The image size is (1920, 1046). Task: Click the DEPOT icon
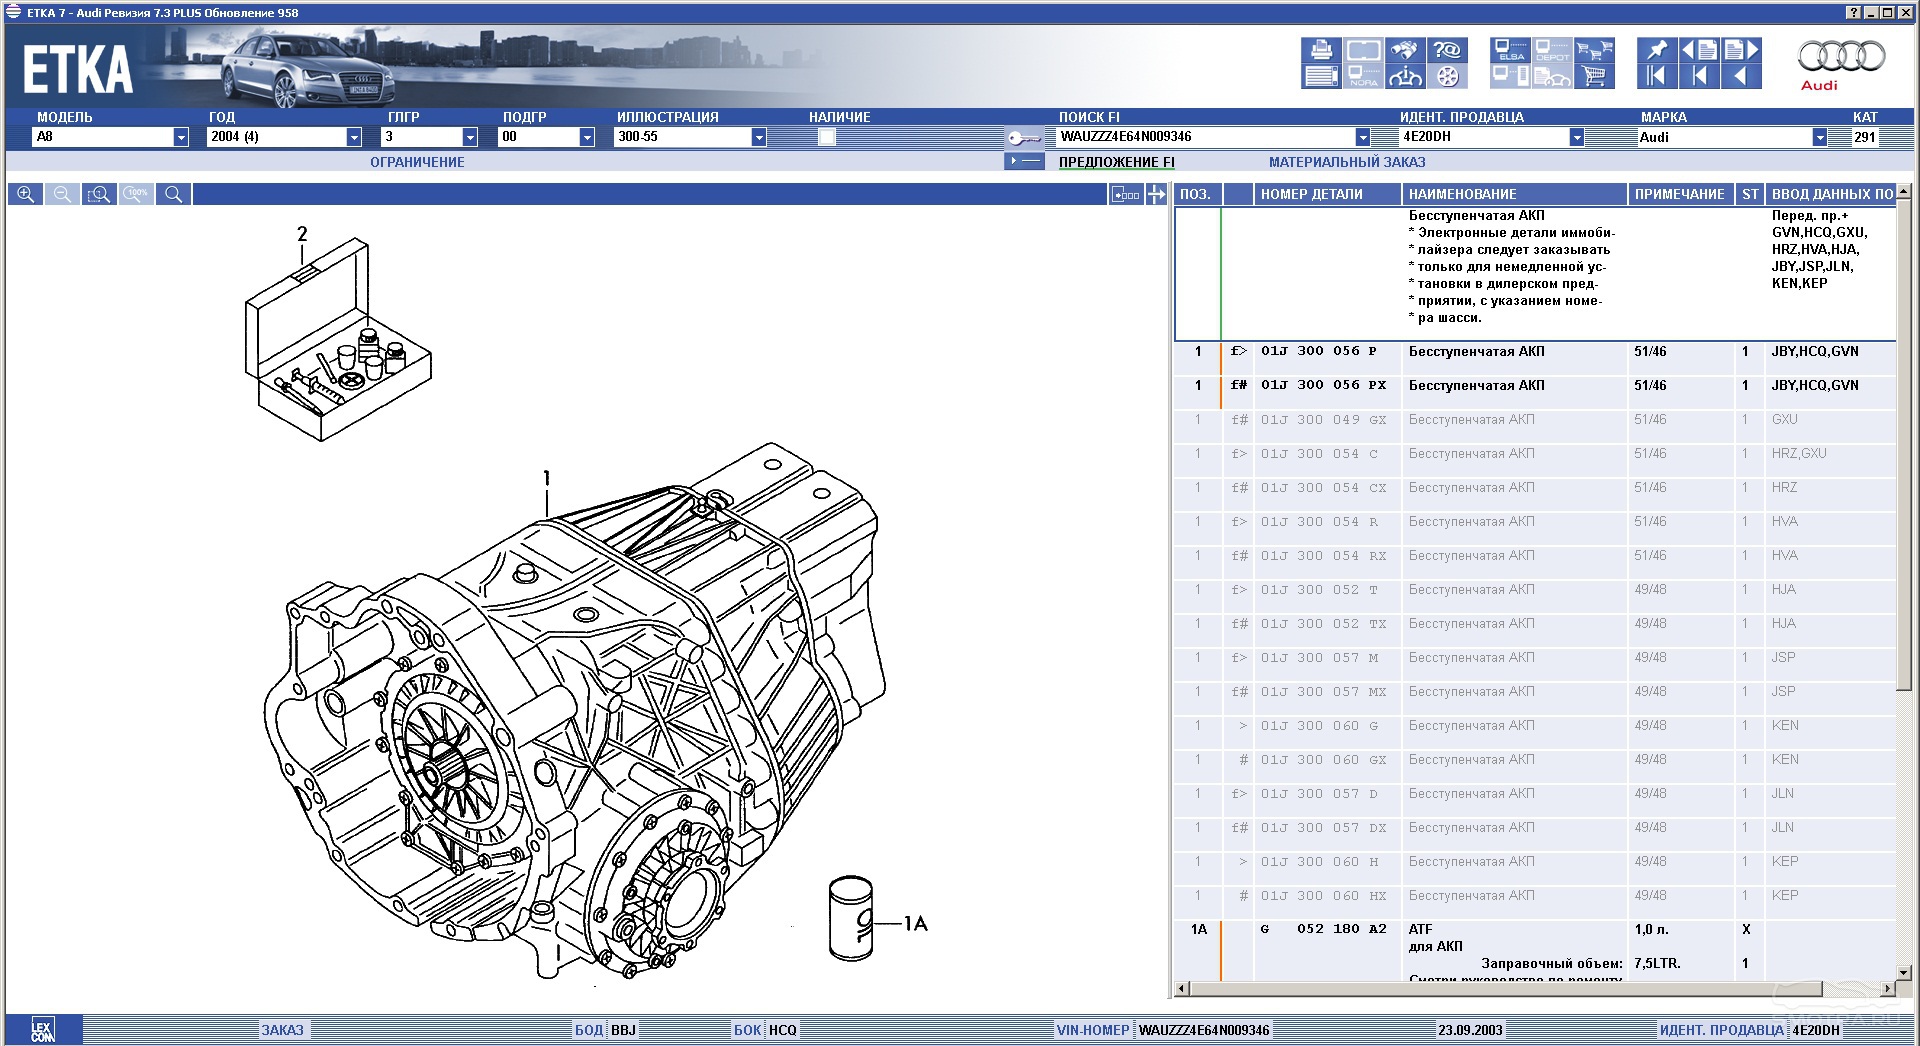(1552, 50)
